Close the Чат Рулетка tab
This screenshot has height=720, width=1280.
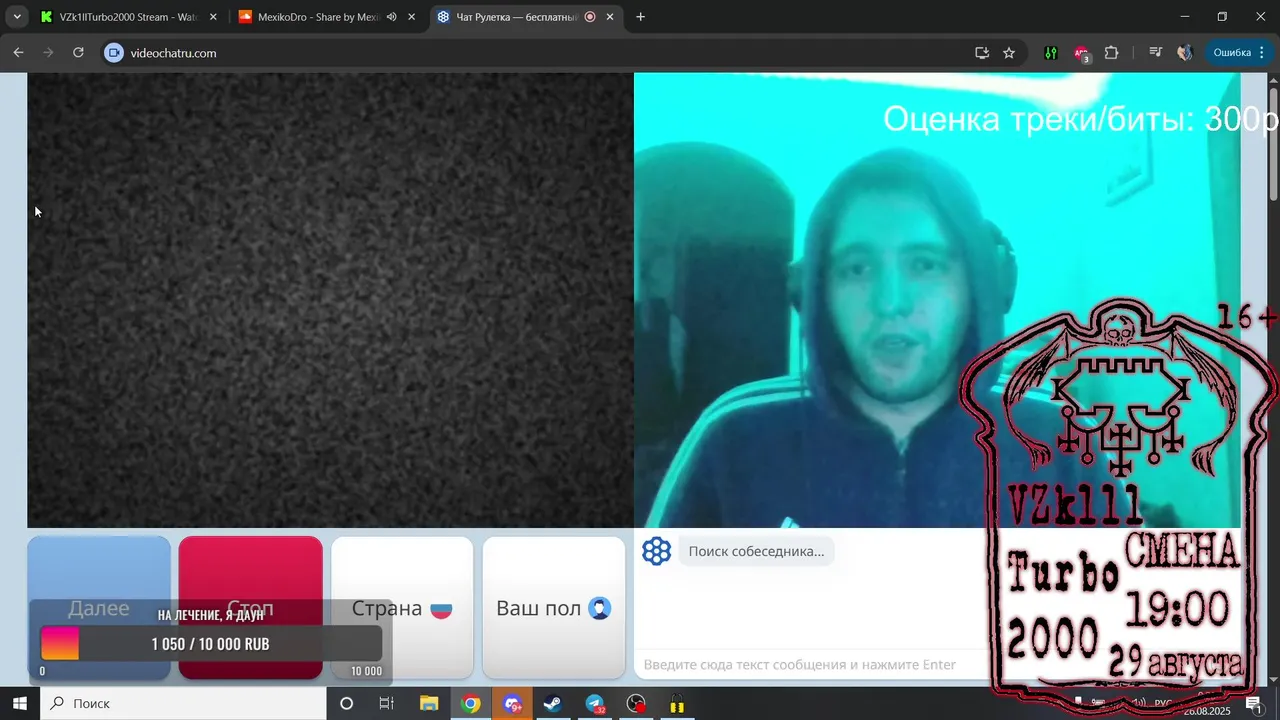(610, 17)
